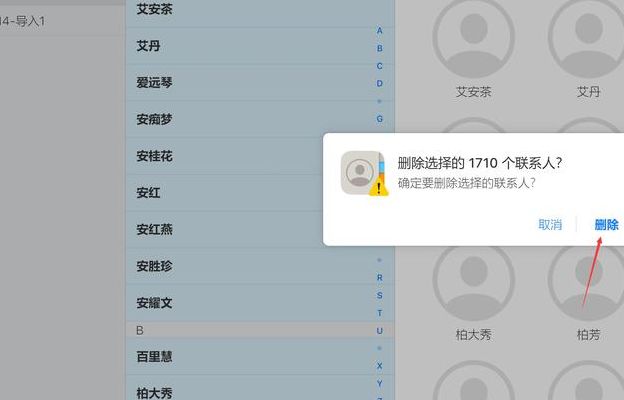Jump to letter X in index
The width and height of the screenshot is (624, 400).
[380, 366]
